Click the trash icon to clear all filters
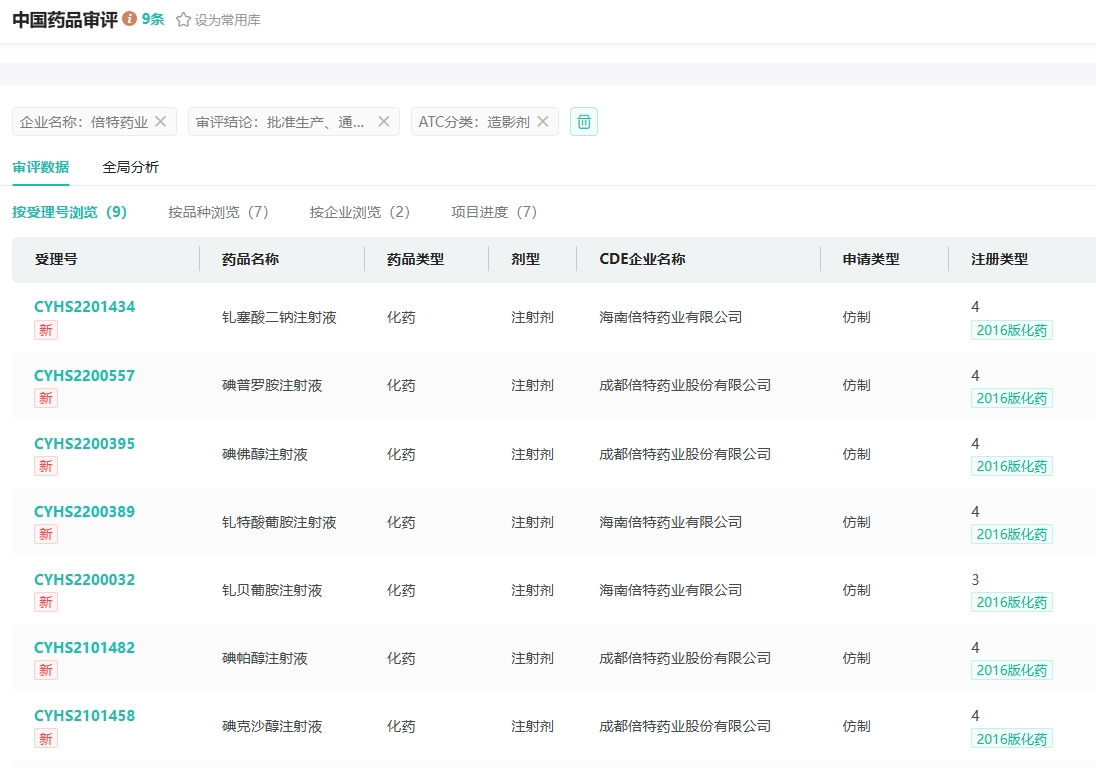1096x768 pixels. tap(584, 122)
